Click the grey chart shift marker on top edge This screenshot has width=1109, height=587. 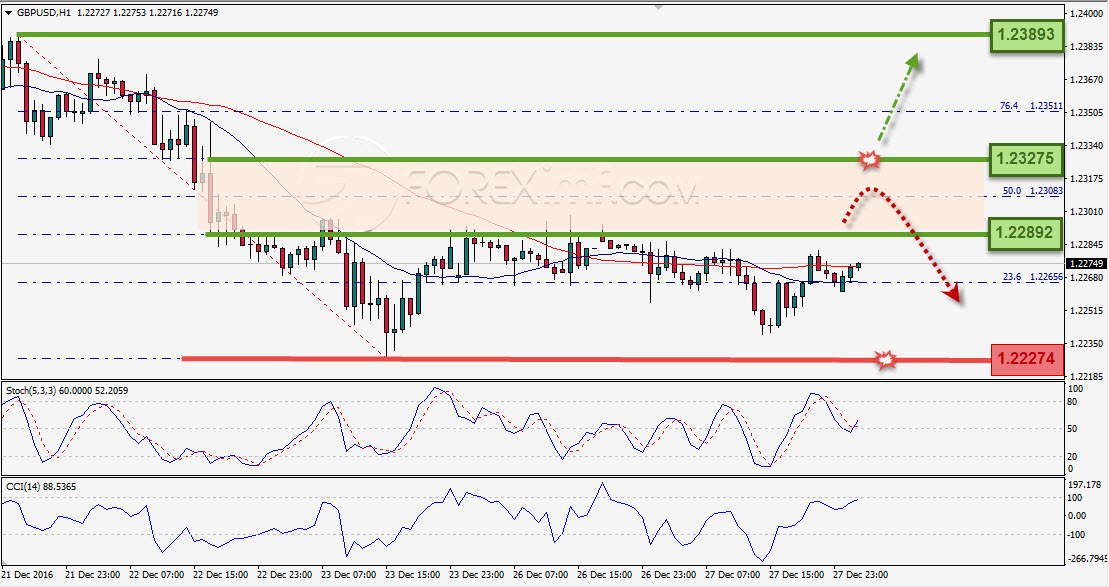pyautogui.click(x=659, y=6)
